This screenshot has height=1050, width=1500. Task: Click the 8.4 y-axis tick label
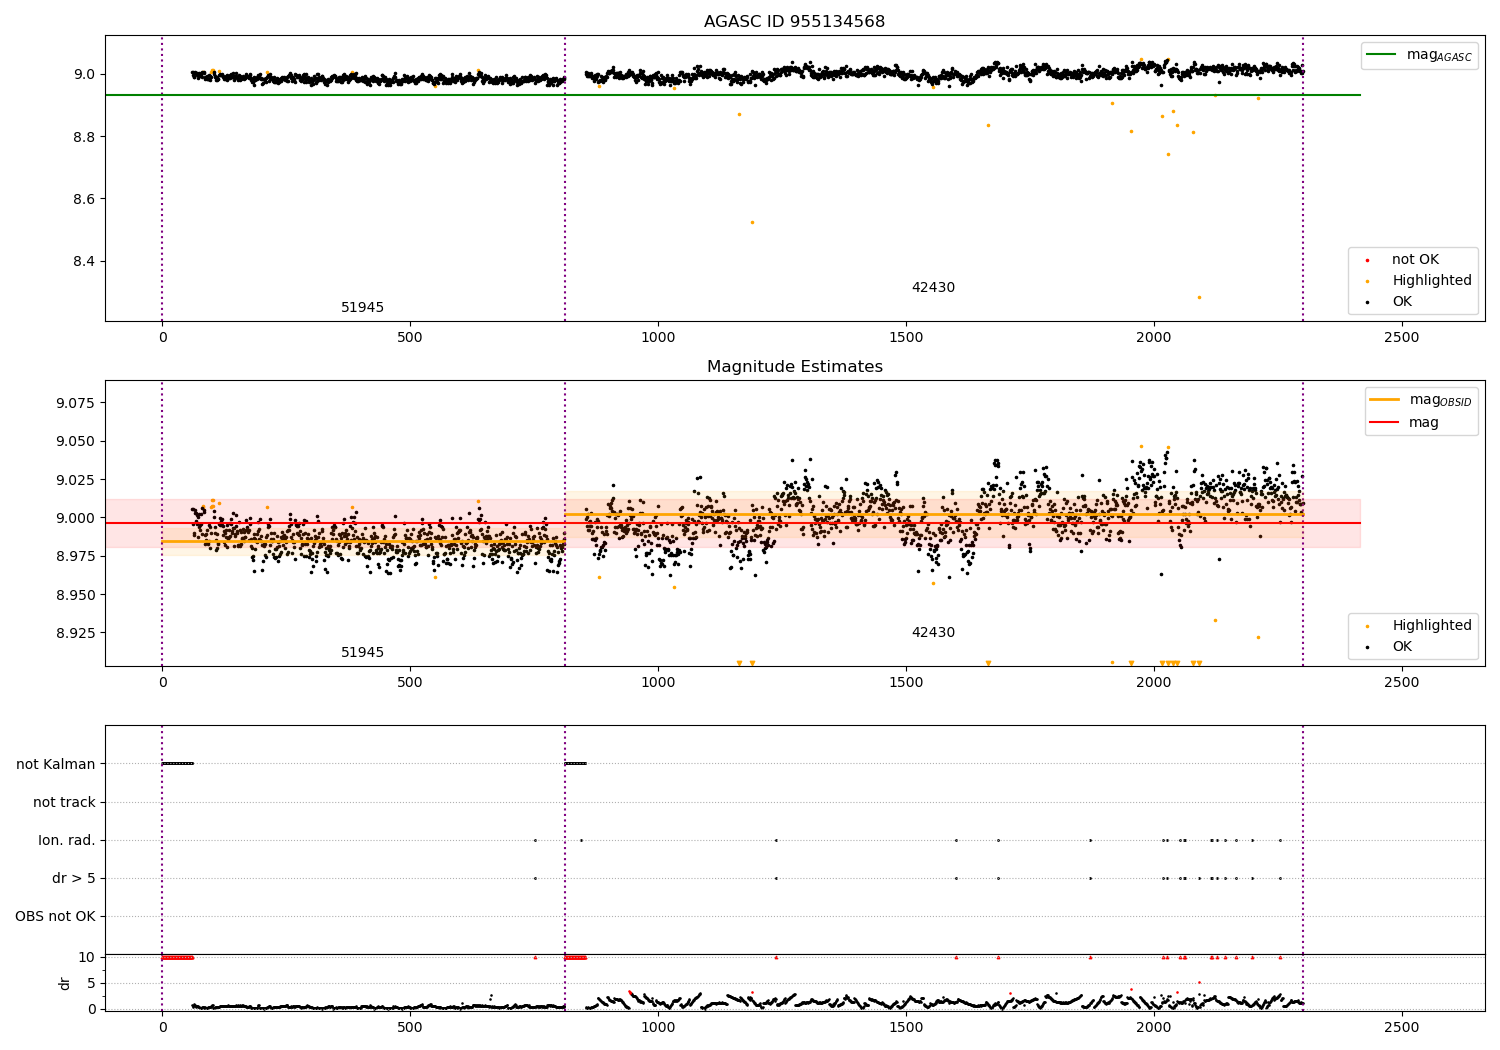tap(84, 262)
